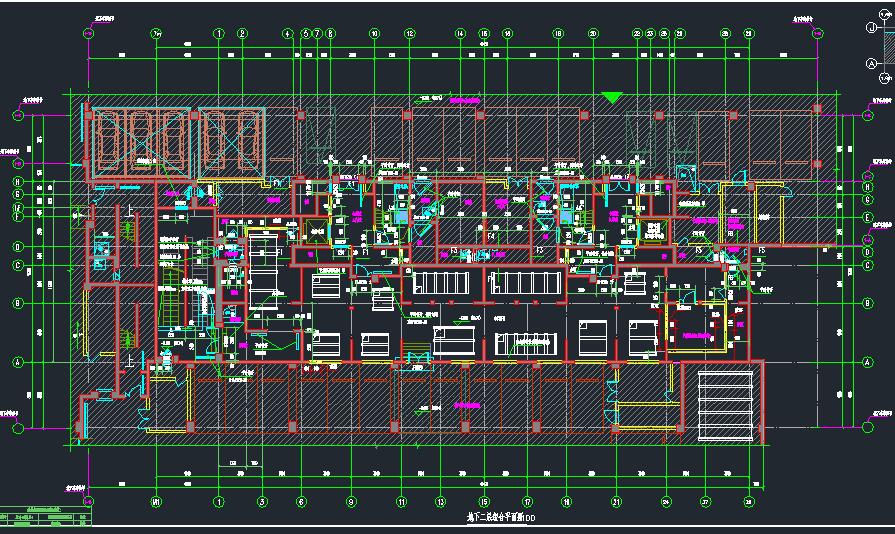
Task: Select the title block table at bottom-left
Action: coord(45,517)
